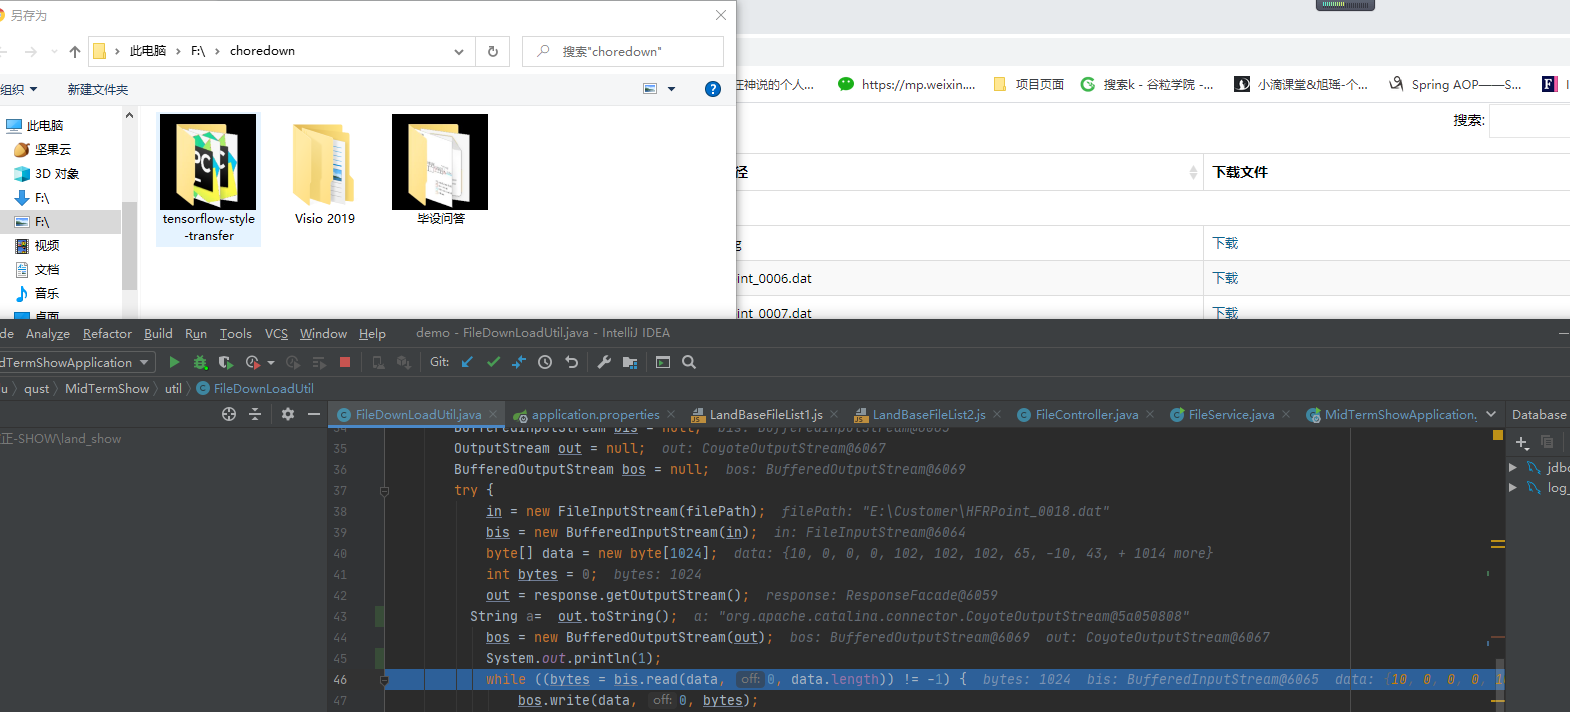The image size is (1570, 712).
Task: Open the Window menu
Action: [x=323, y=334]
